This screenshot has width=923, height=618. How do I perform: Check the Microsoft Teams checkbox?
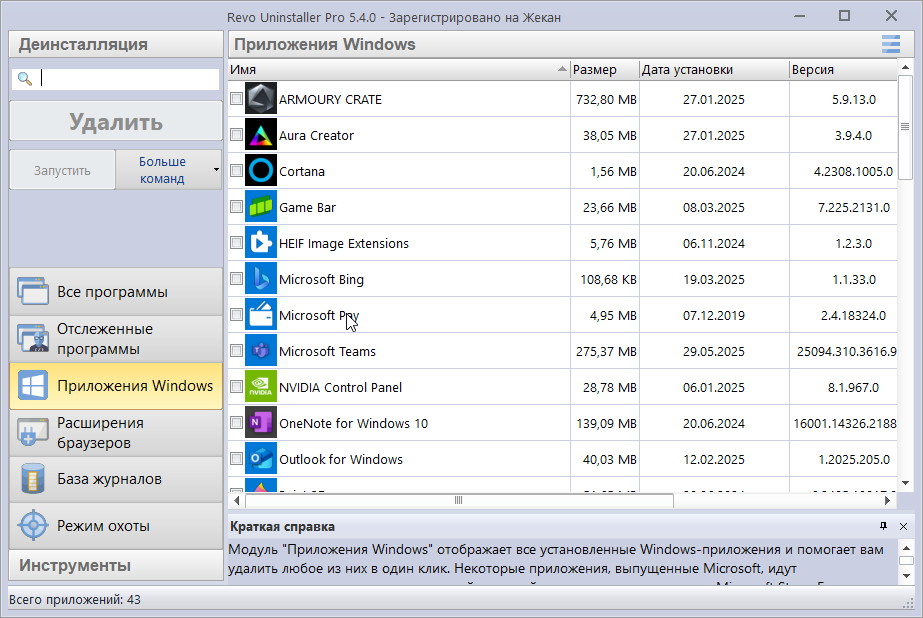click(x=236, y=350)
